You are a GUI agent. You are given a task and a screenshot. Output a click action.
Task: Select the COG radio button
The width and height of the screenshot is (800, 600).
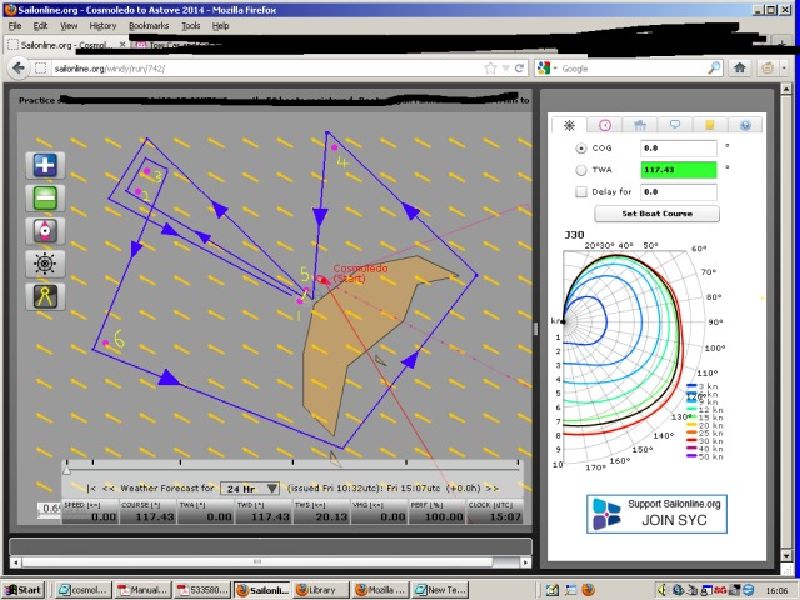[581, 148]
